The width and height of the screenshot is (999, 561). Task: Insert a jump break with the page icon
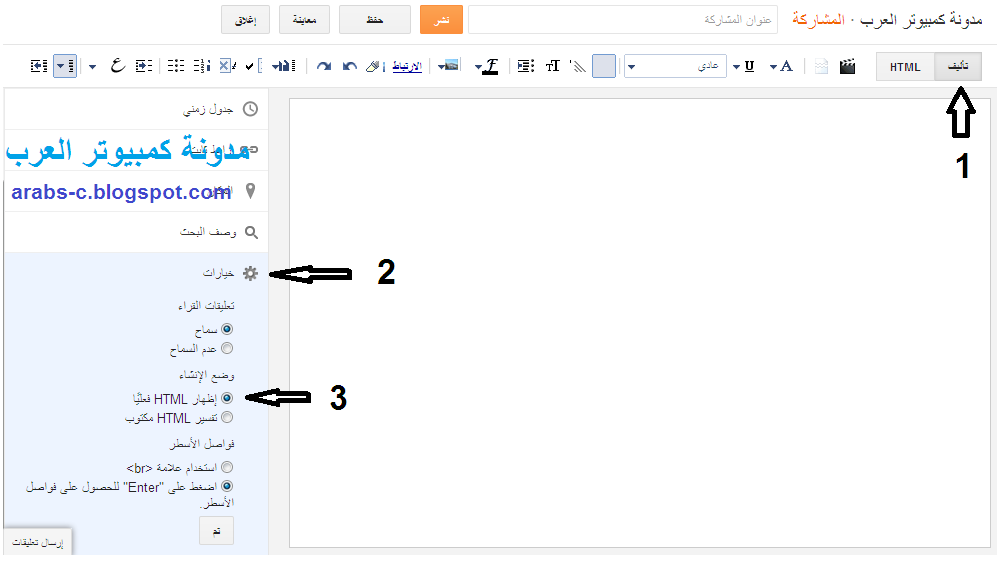[821, 66]
